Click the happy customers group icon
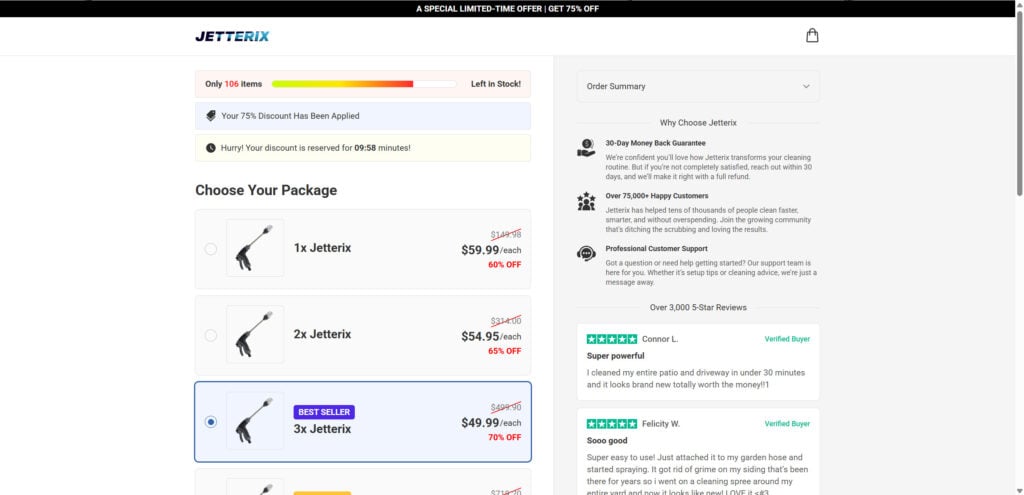This screenshot has width=1024, height=495. pyautogui.click(x=586, y=202)
